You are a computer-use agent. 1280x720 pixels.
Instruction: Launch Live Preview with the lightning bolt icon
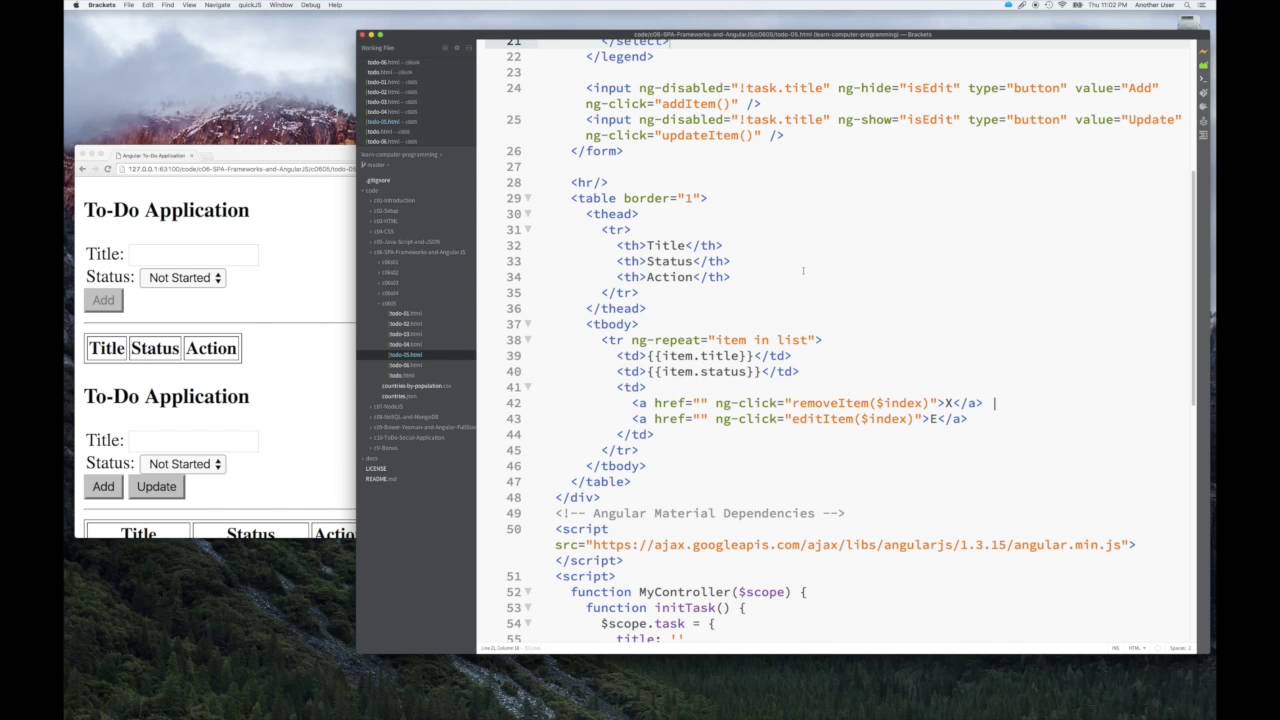pyautogui.click(x=1203, y=52)
